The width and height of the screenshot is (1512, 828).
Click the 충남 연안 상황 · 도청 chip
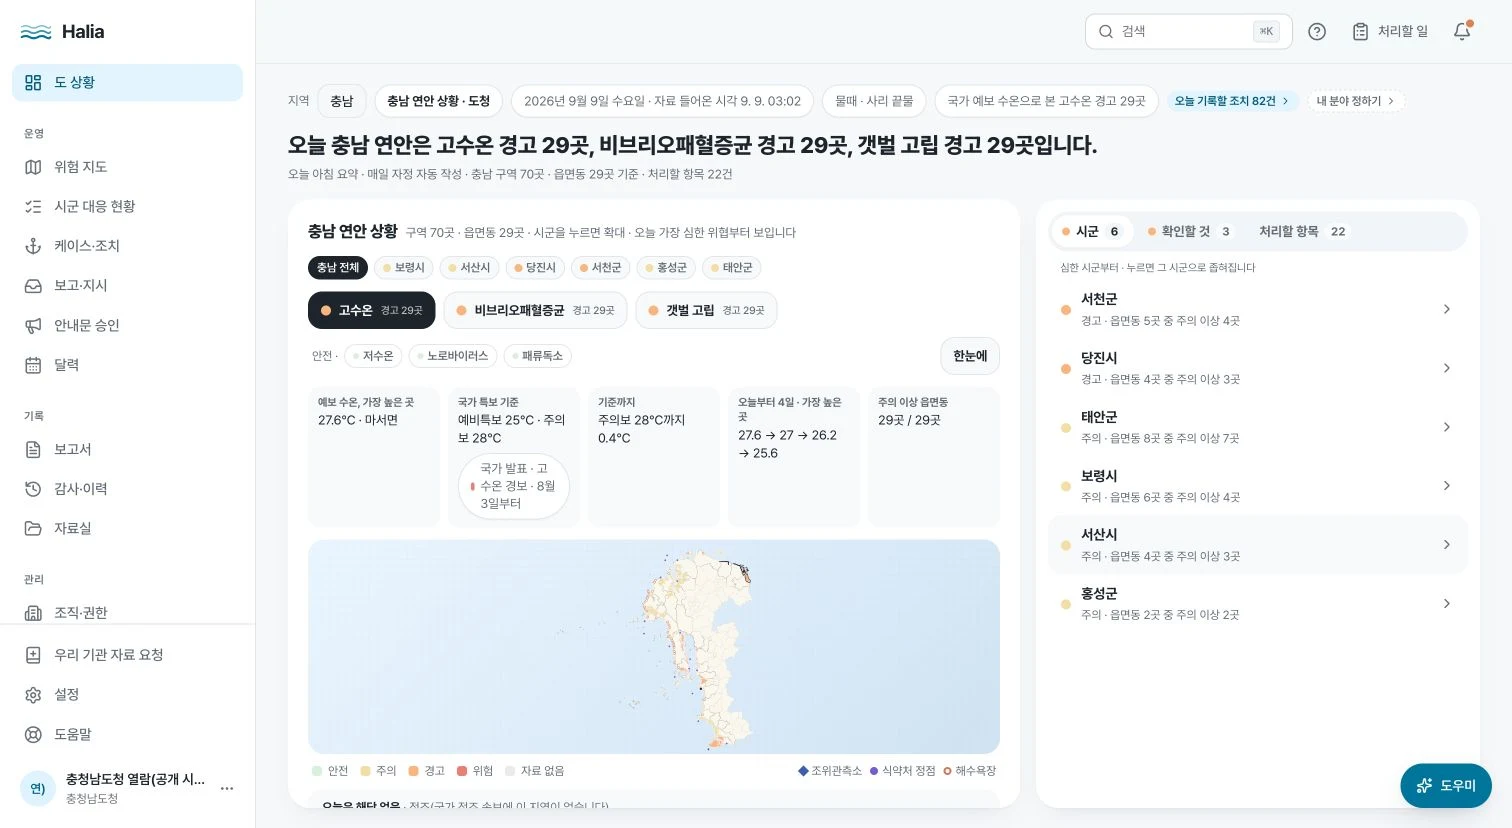[438, 101]
